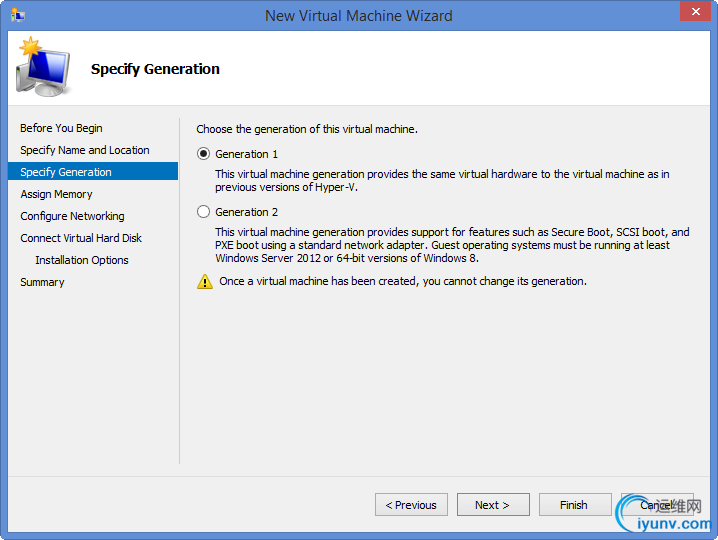Screen dimensions: 718x540
Task: Cancel the wizard
Action: pos(657,505)
